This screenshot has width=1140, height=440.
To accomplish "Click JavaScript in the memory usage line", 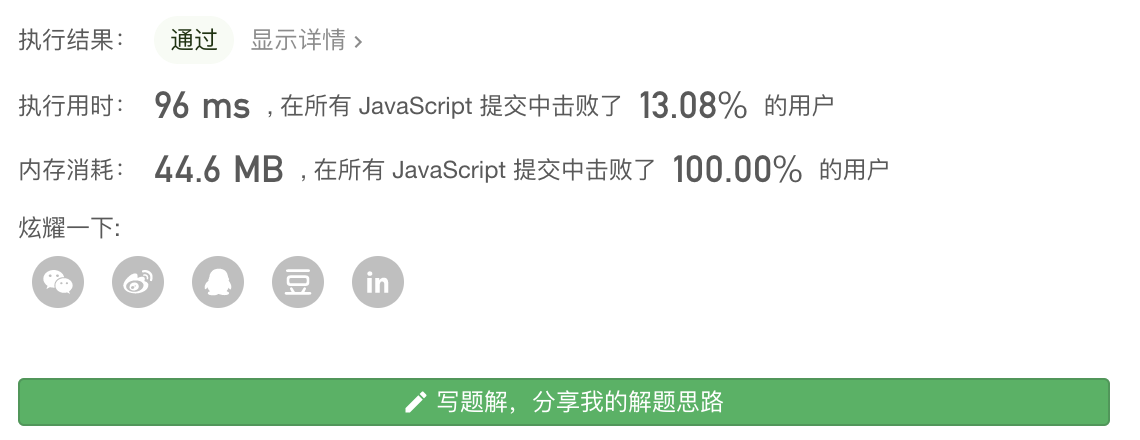I will 449,171.
